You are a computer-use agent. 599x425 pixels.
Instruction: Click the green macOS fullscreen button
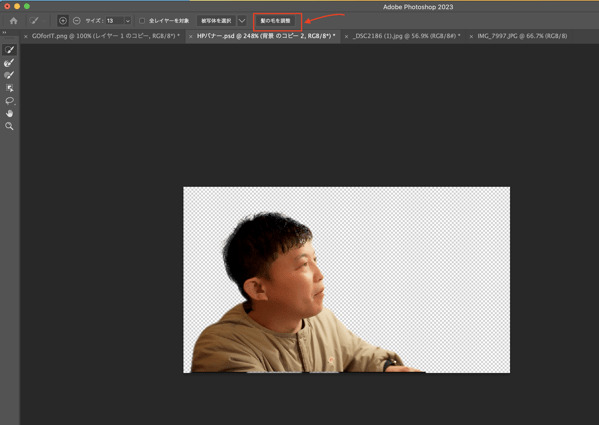coord(27,6)
